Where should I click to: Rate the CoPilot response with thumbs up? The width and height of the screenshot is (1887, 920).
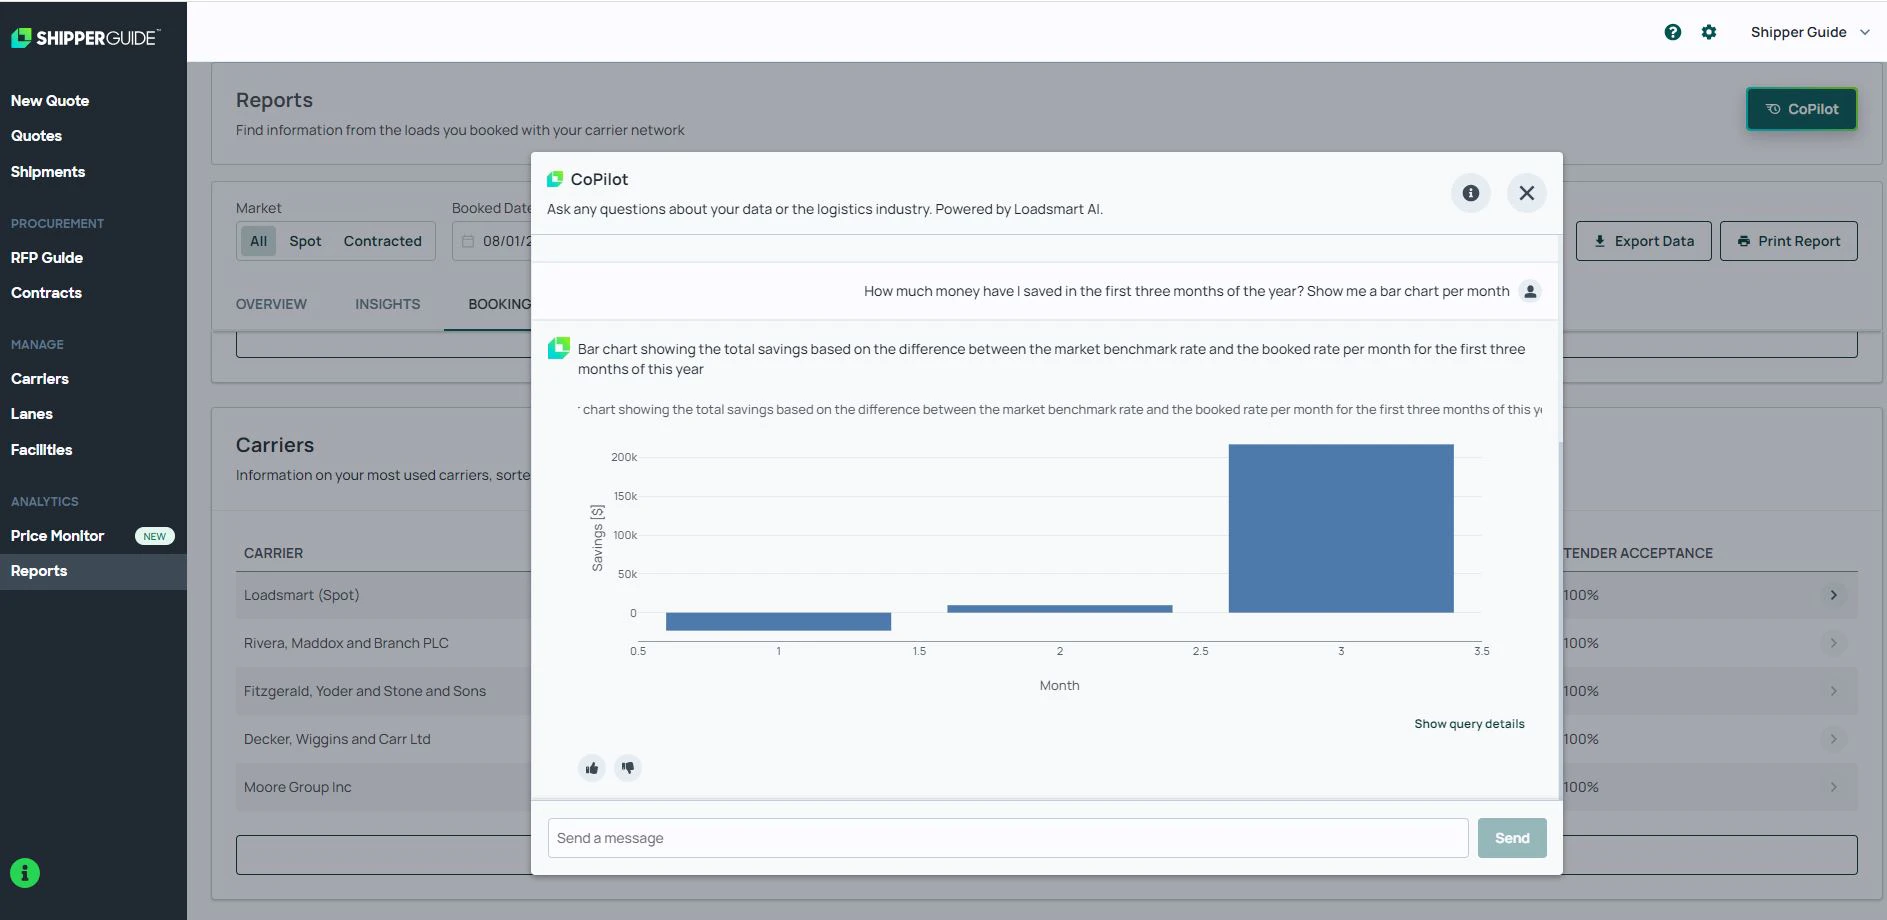[x=592, y=768]
